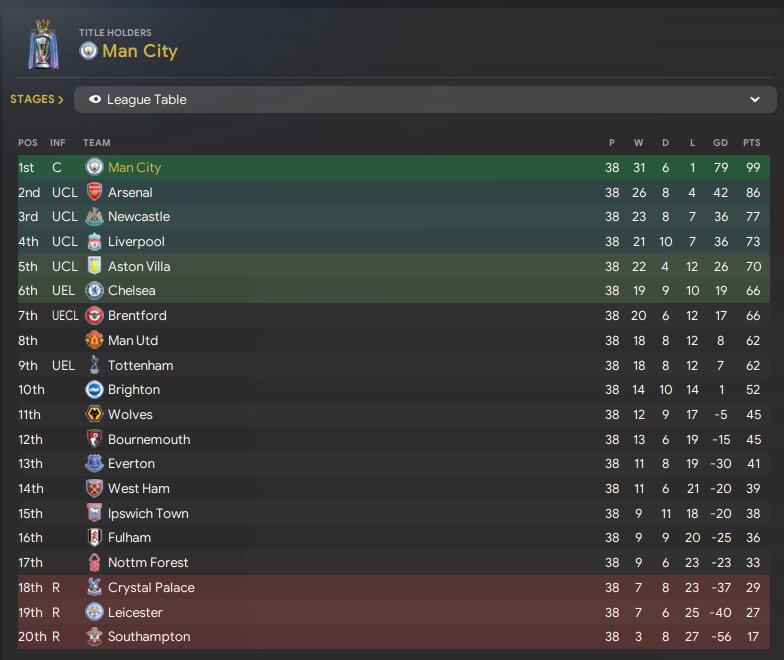
Task: Open the Man City title holders link
Action: pos(140,51)
